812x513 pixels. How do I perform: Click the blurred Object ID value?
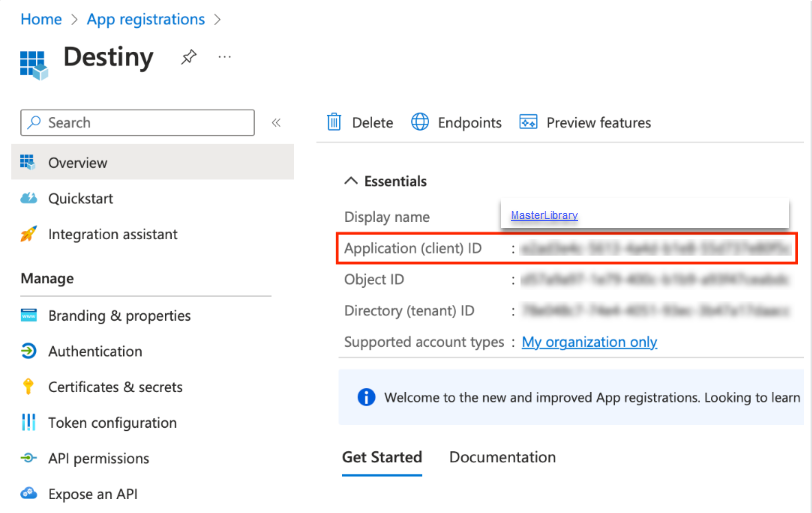[x=655, y=280]
